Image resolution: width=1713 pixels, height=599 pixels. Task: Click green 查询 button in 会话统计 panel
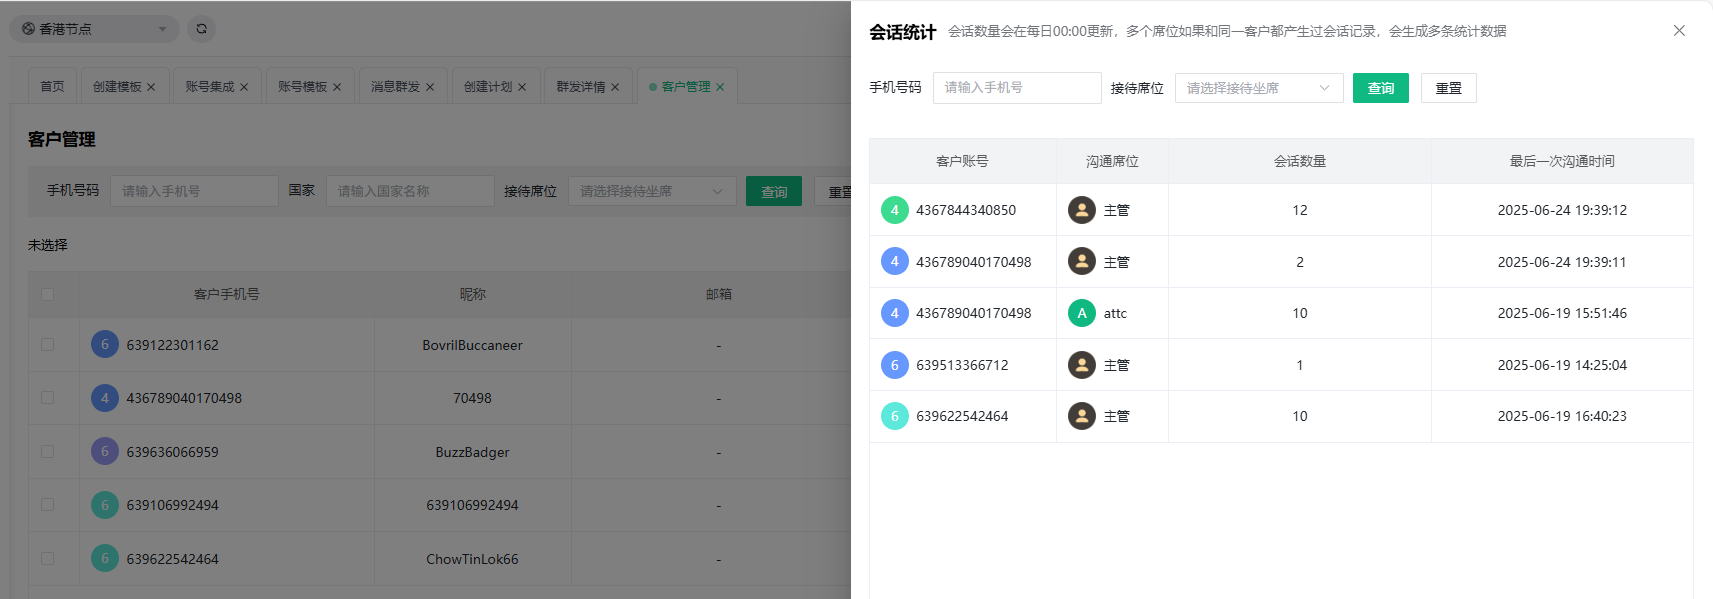coord(1381,88)
